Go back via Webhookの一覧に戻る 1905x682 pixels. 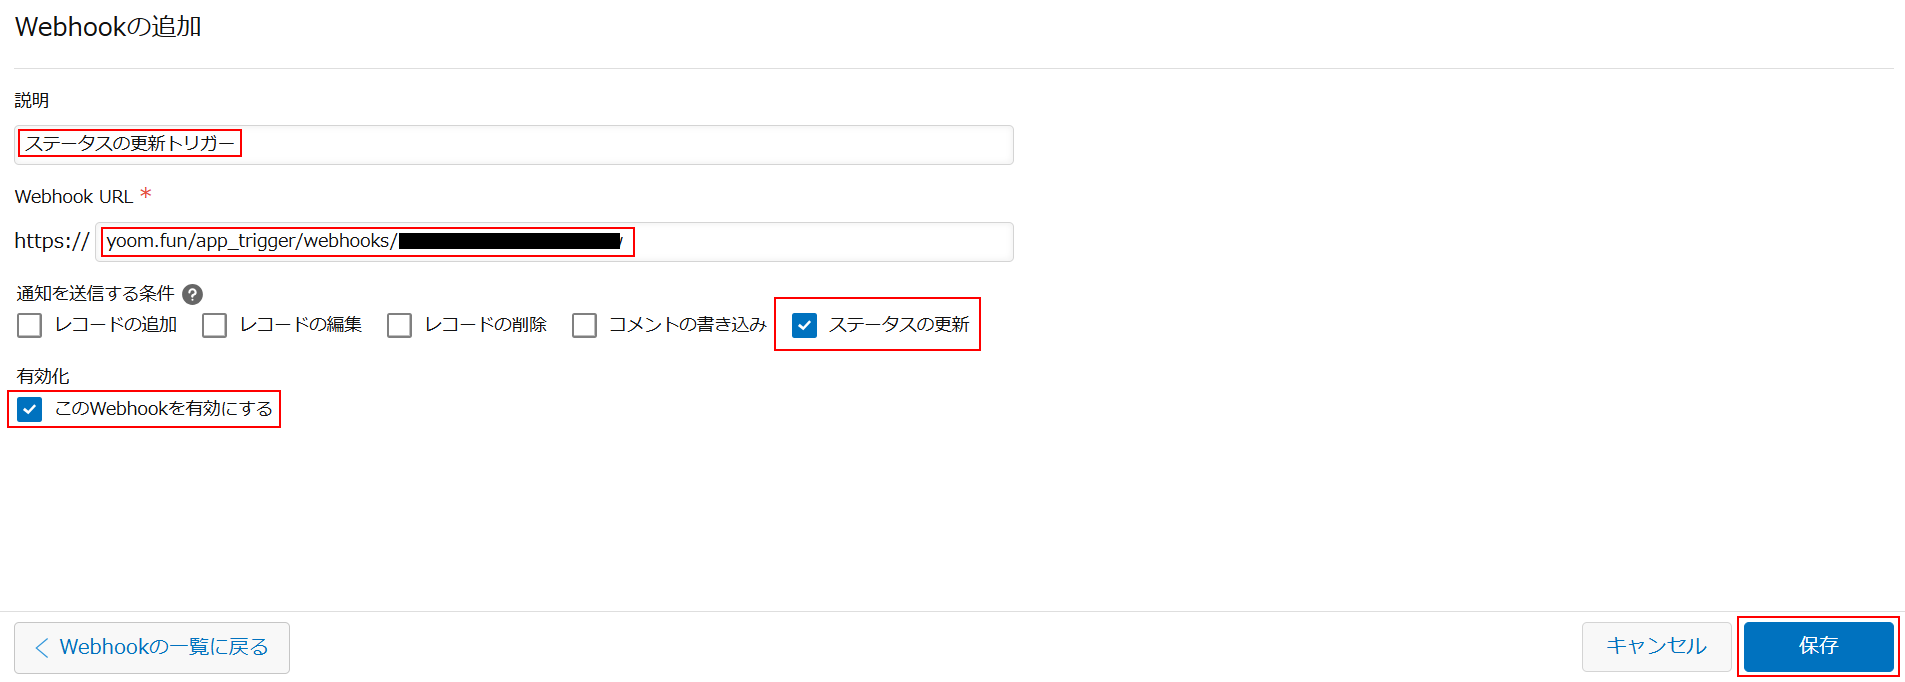[x=152, y=648]
